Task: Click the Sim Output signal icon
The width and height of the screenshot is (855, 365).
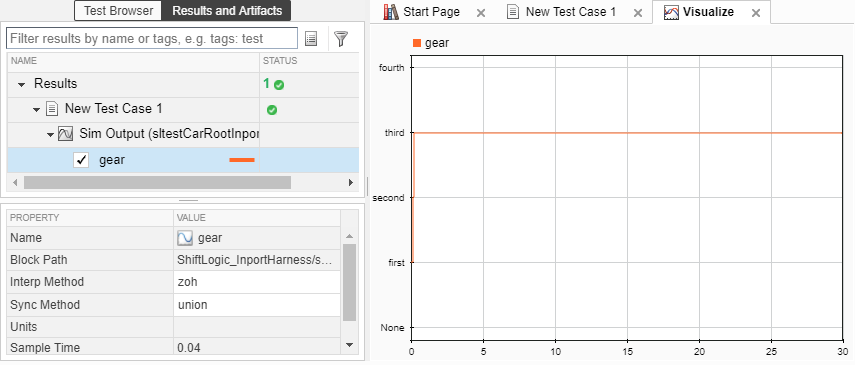Action: coord(66,134)
